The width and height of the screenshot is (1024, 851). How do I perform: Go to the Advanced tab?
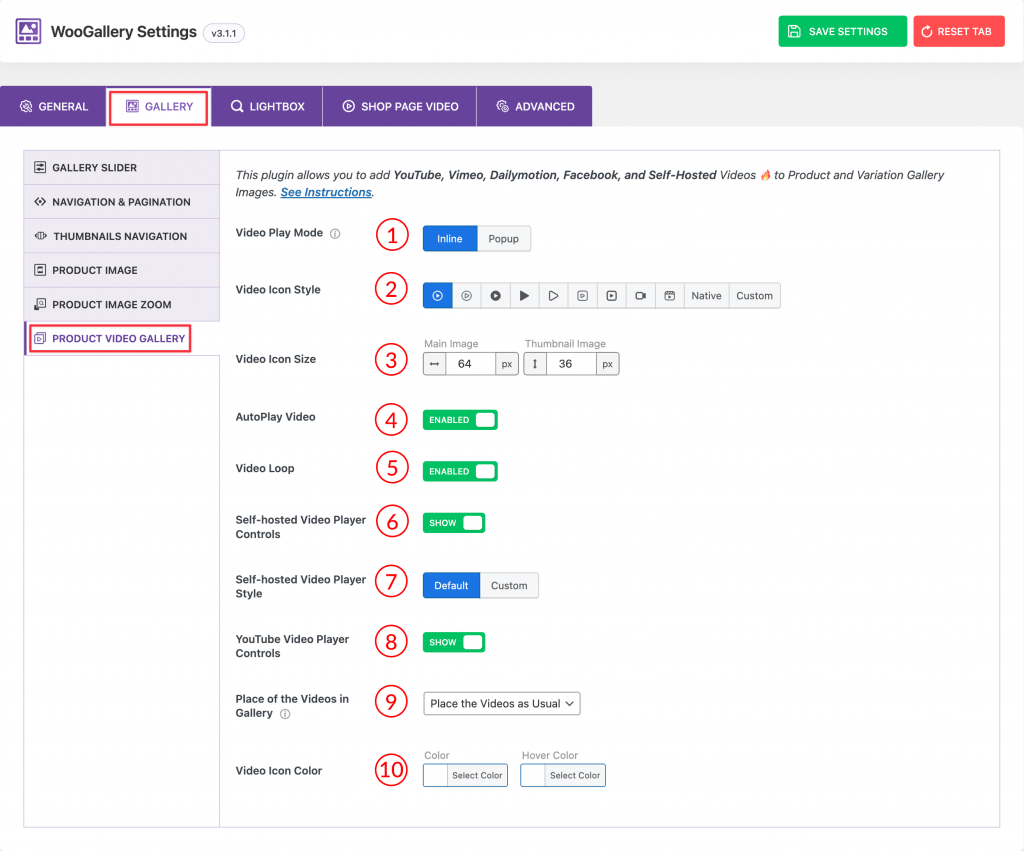point(535,106)
